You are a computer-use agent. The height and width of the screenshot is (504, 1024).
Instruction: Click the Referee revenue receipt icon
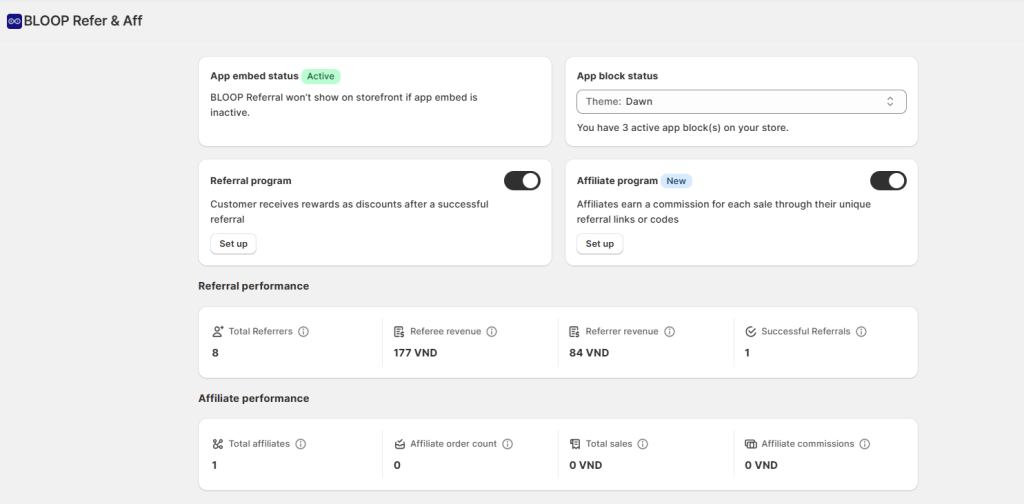pos(399,332)
